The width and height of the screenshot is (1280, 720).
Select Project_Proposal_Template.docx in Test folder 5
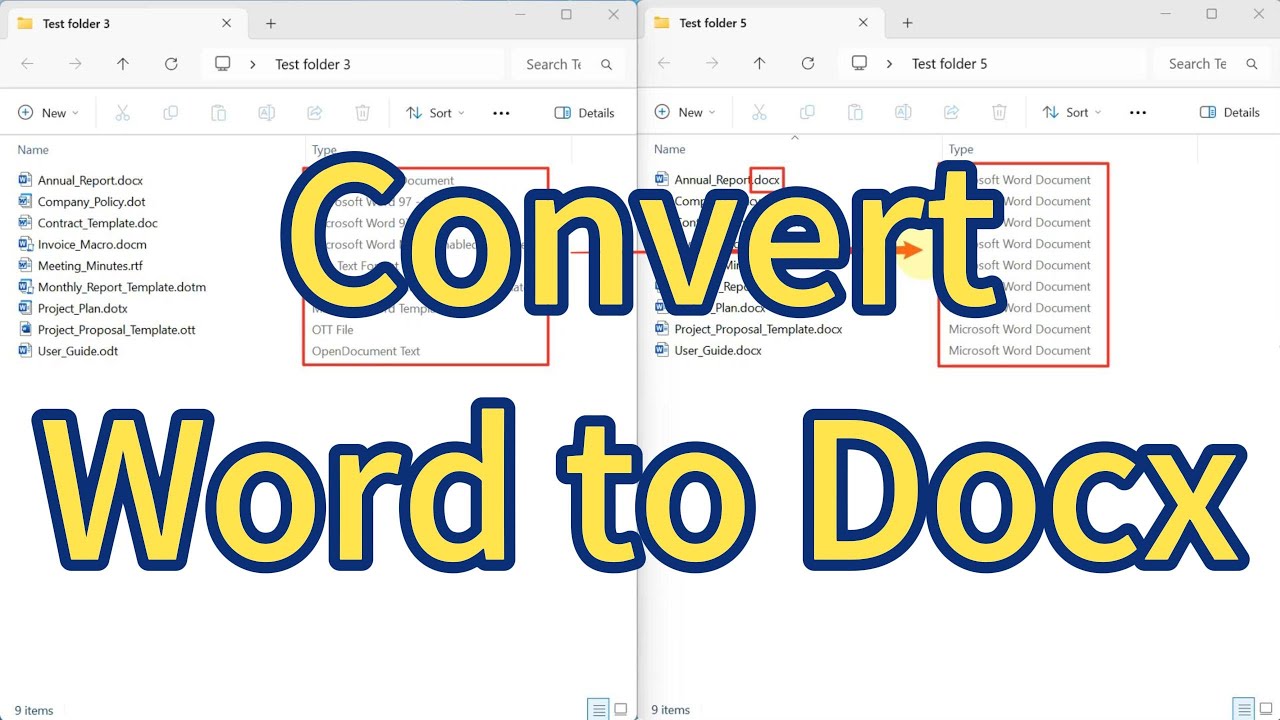(748, 329)
